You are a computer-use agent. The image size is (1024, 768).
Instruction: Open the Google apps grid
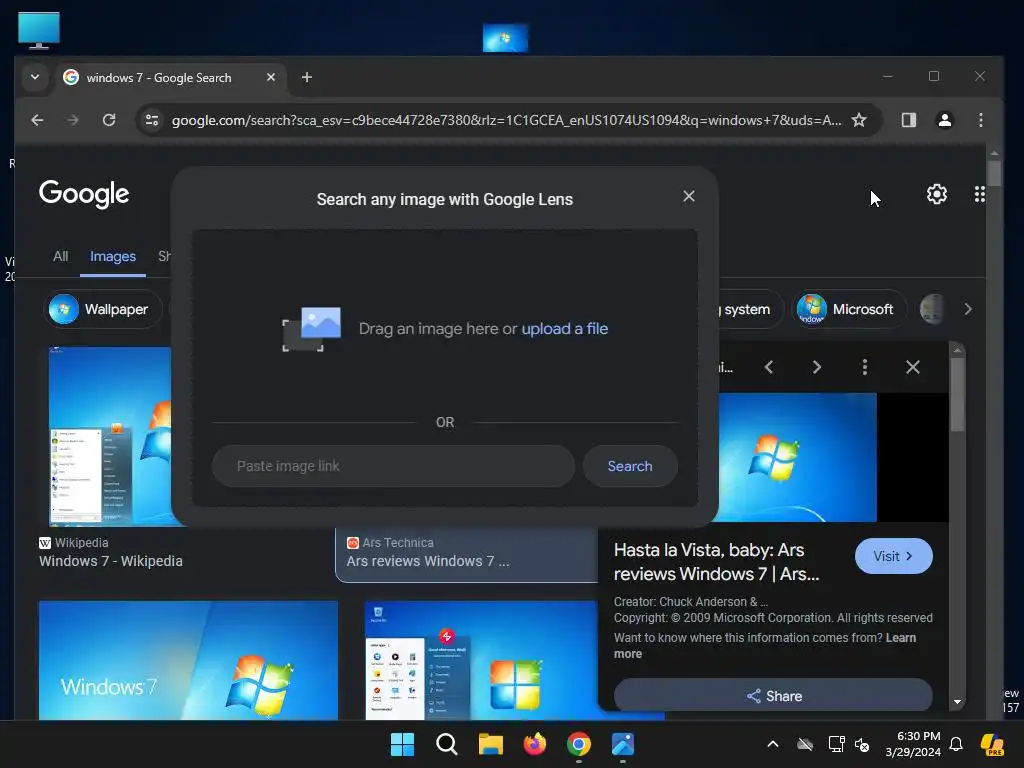point(979,194)
